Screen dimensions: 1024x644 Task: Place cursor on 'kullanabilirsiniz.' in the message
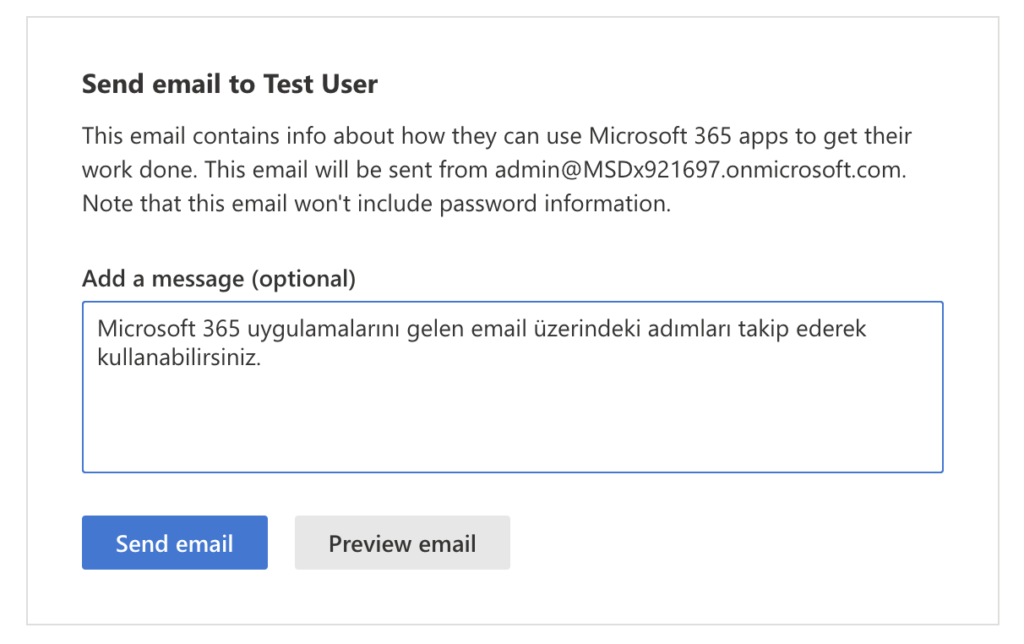(179, 358)
